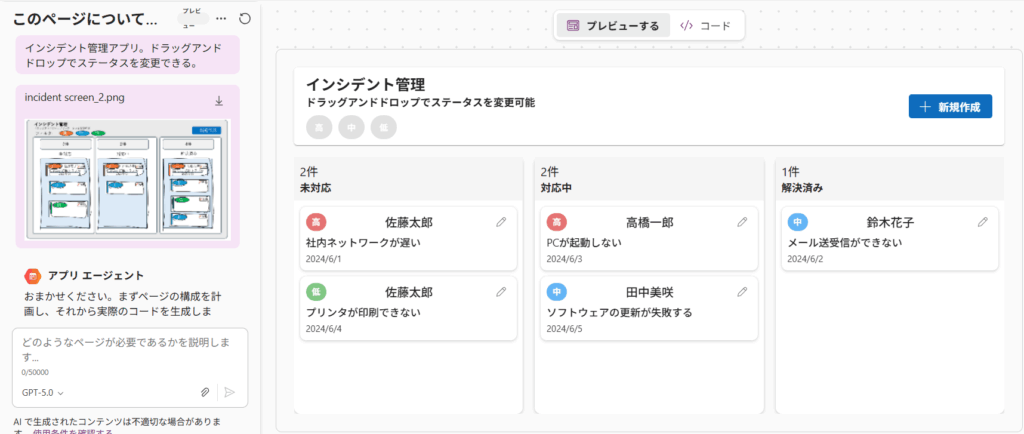Click edit pencil on 田中美咲 card
This screenshot has width=1024, height=434.
click(x=742, y=292)
